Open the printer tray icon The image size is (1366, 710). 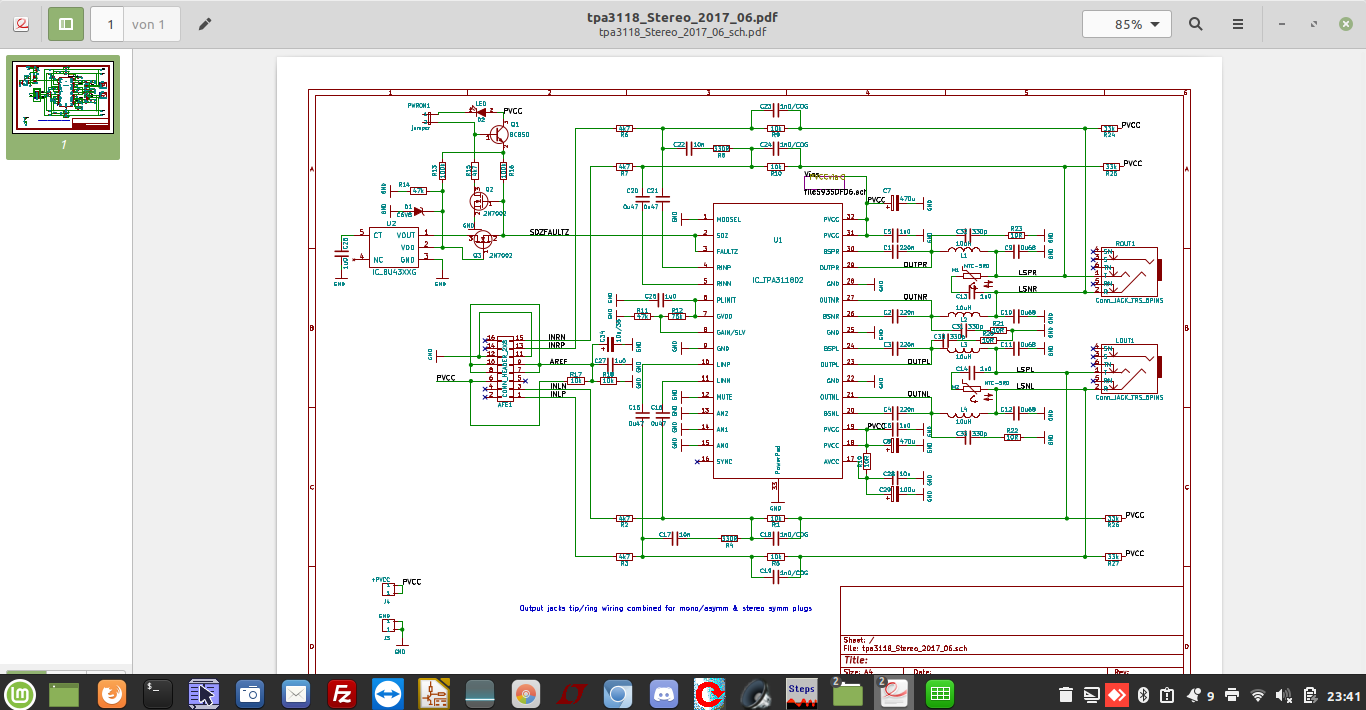click(1232, 695)
